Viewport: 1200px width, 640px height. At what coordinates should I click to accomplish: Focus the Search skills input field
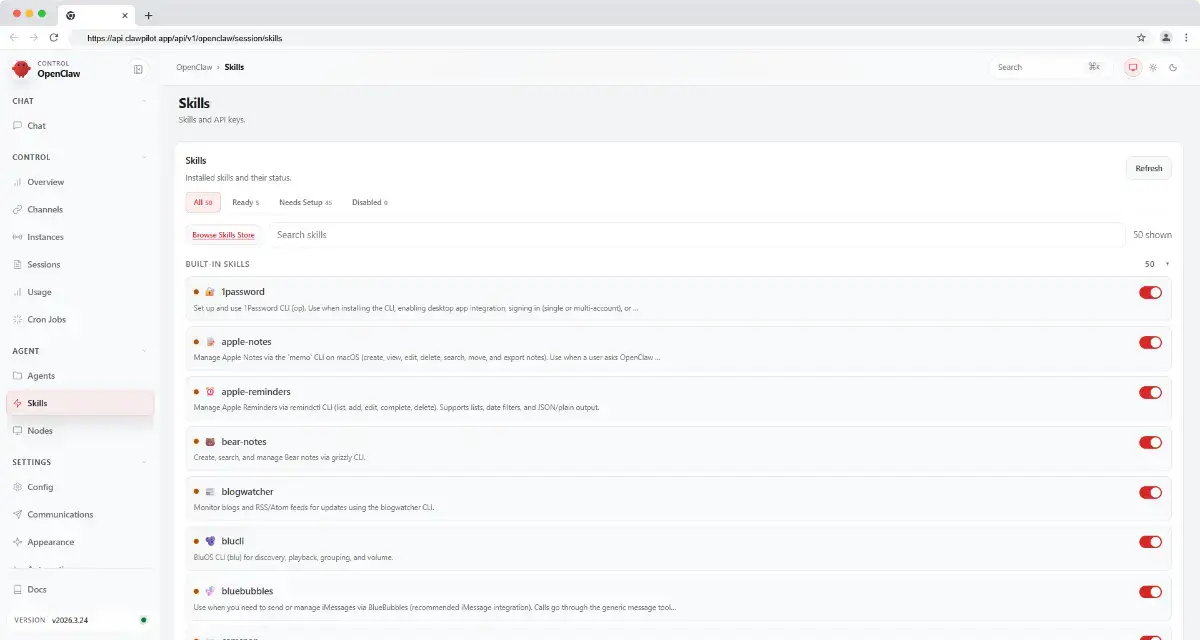[x=697, y=235]
